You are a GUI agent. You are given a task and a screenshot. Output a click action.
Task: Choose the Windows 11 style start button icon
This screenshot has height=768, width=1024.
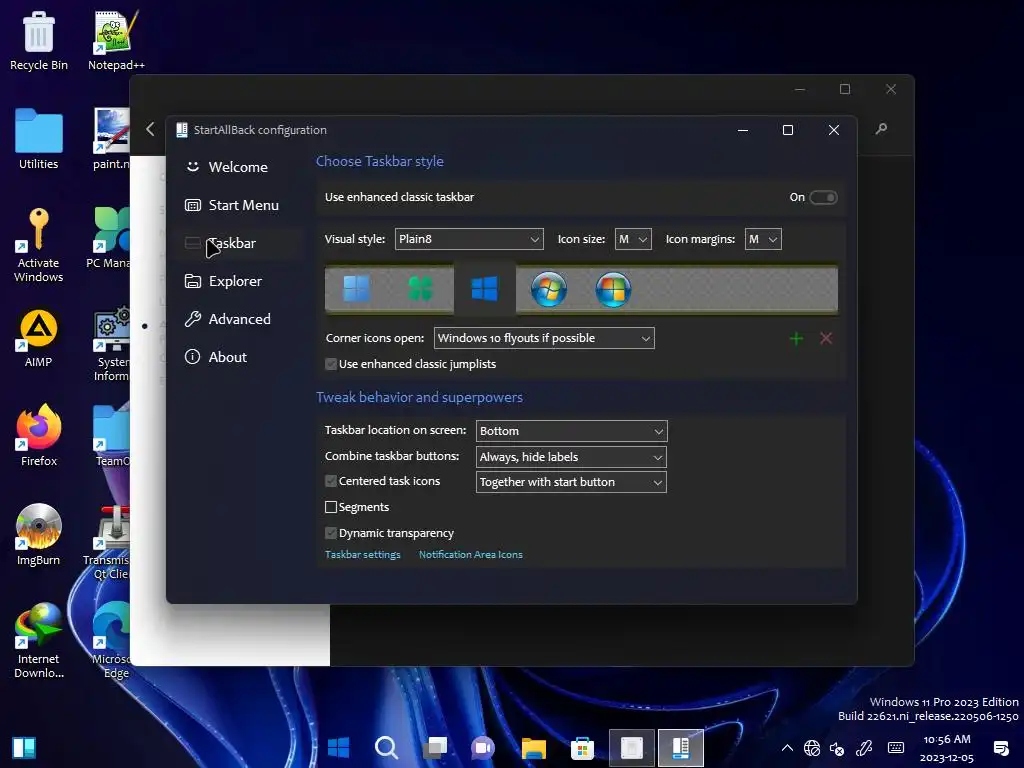pos(357,289)
